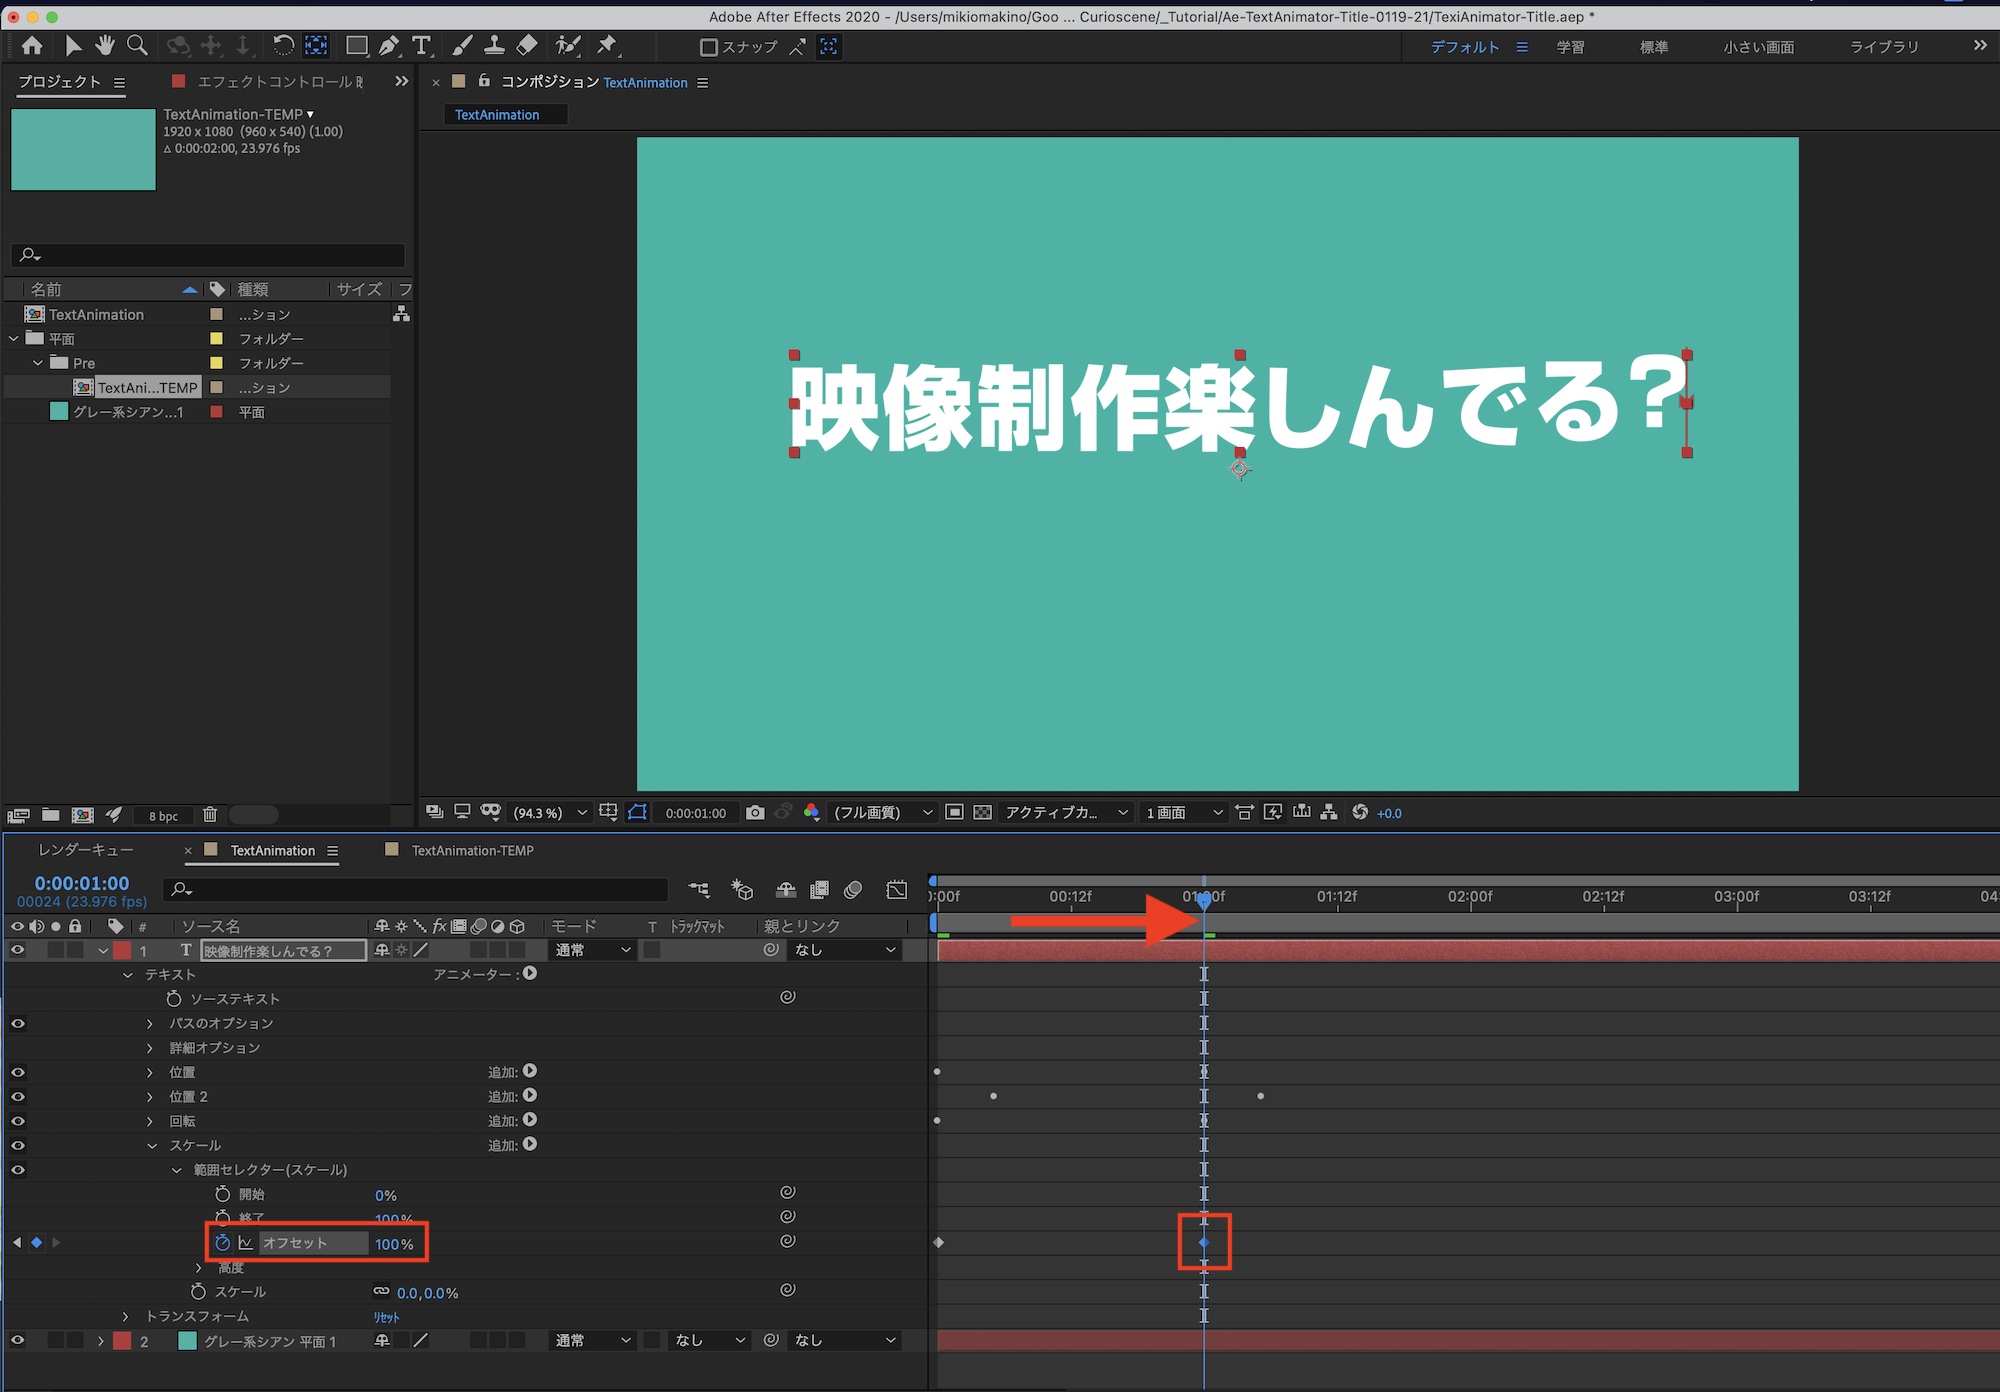Image resolution: width=2000 pixels, height=1392 pixels.
Task: Click teal swatch of グレー系シアン layer
Action: tap(187, 1341)
